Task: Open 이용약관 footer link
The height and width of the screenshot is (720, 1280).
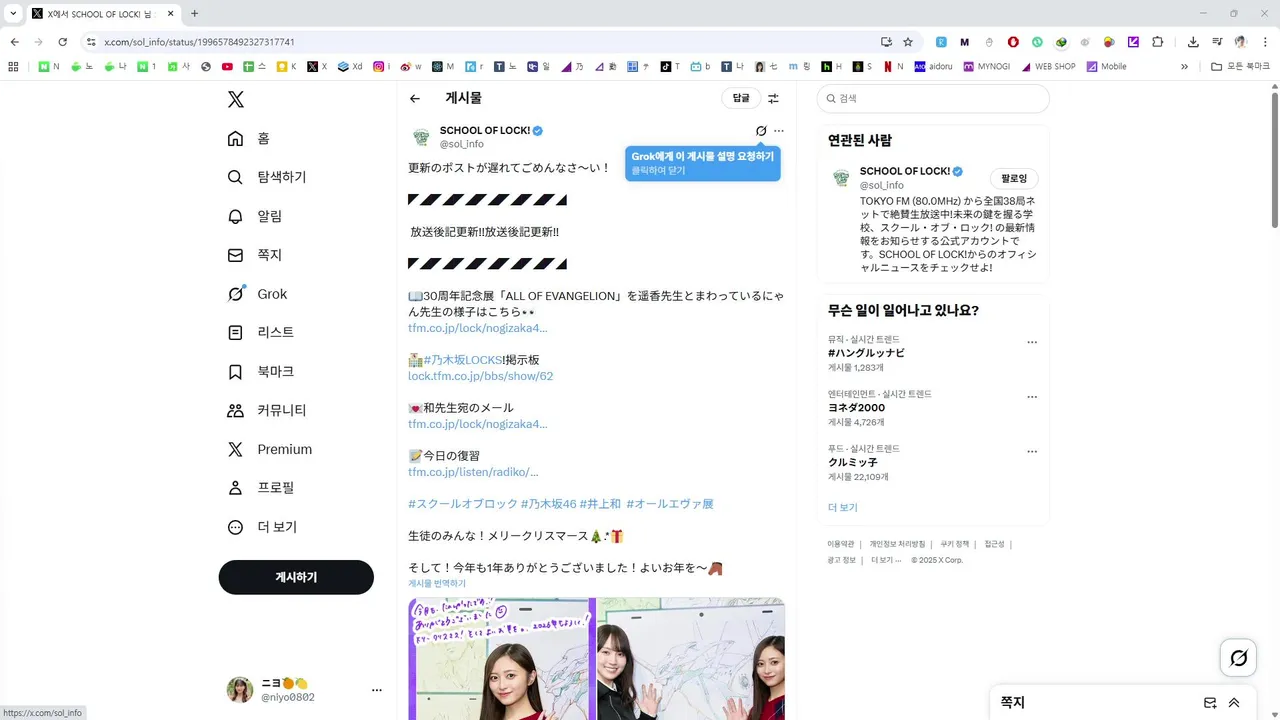Action: tap(840, 544)
